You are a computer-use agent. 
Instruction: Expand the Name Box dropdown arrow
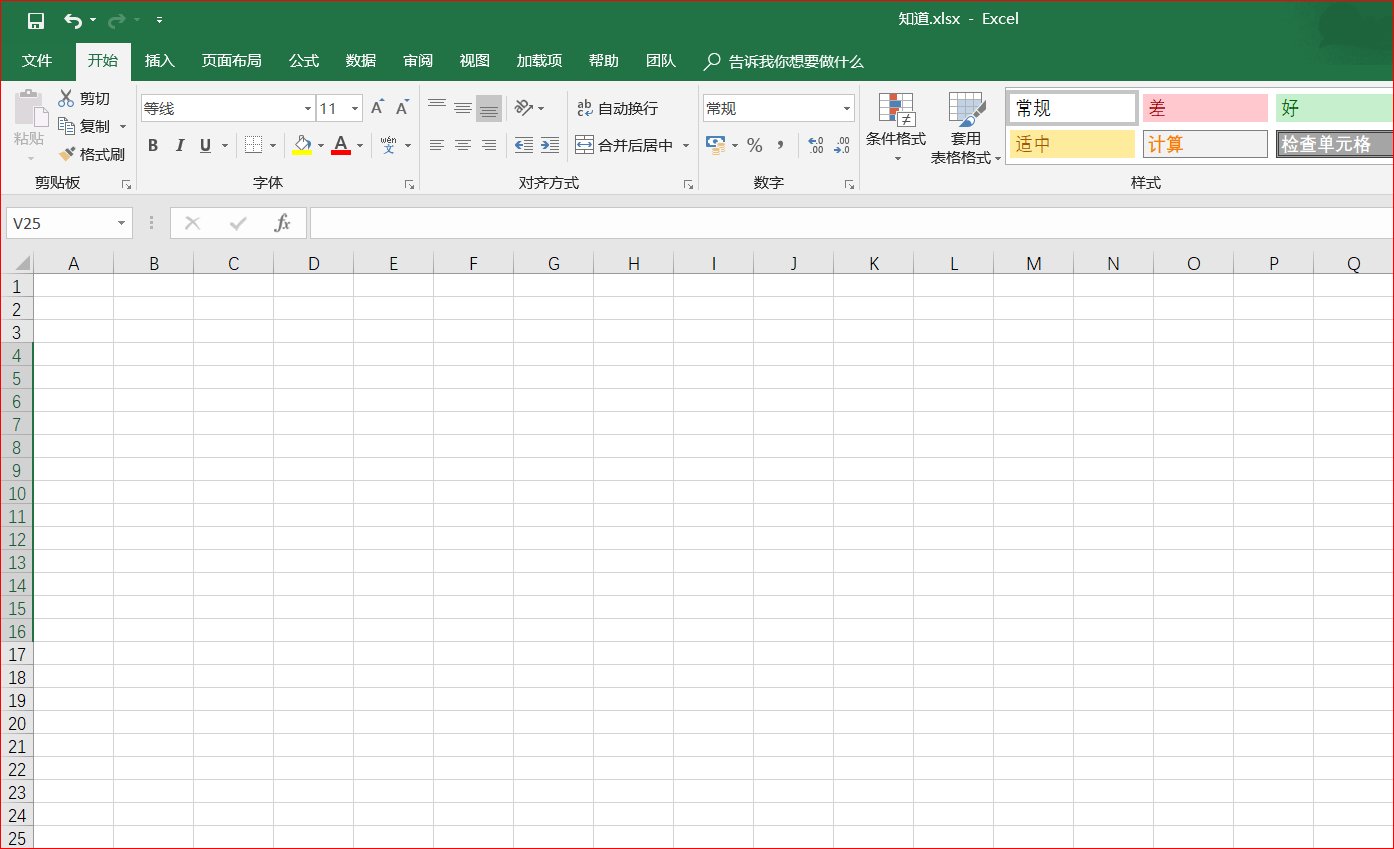point(121,223)
